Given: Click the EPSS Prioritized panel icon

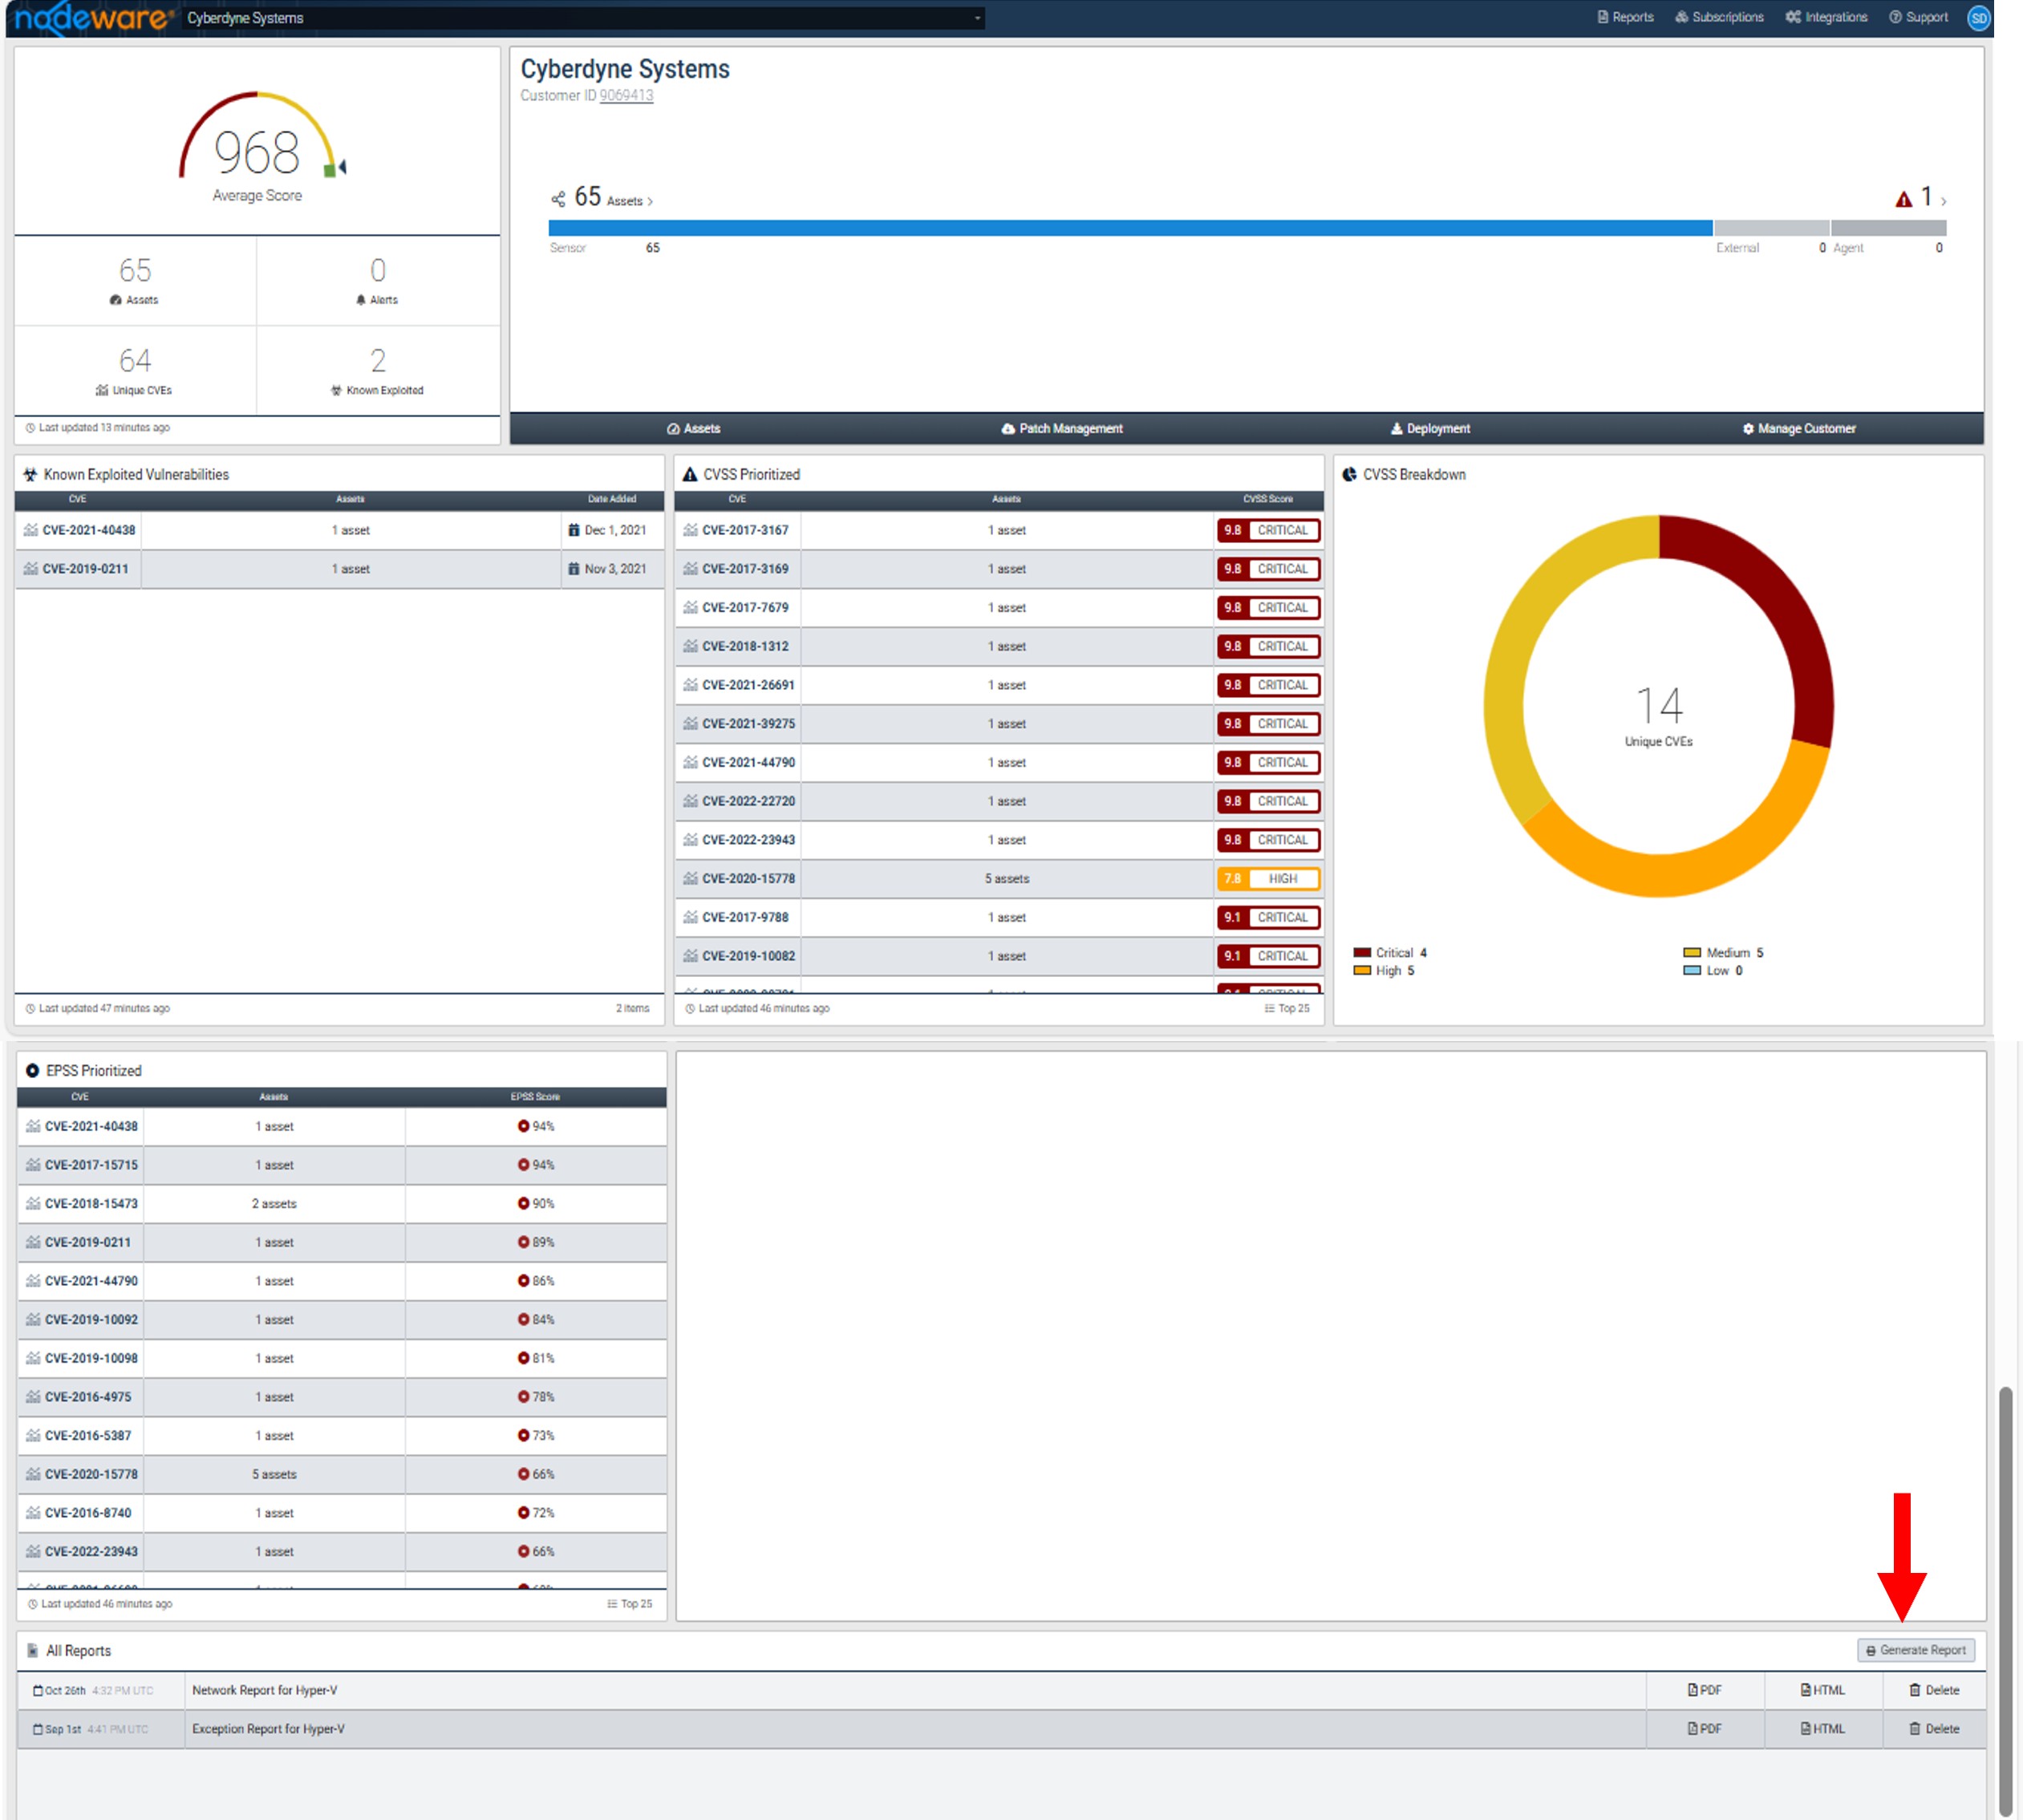Looking at the screenshot, I should coord(32,1071).
